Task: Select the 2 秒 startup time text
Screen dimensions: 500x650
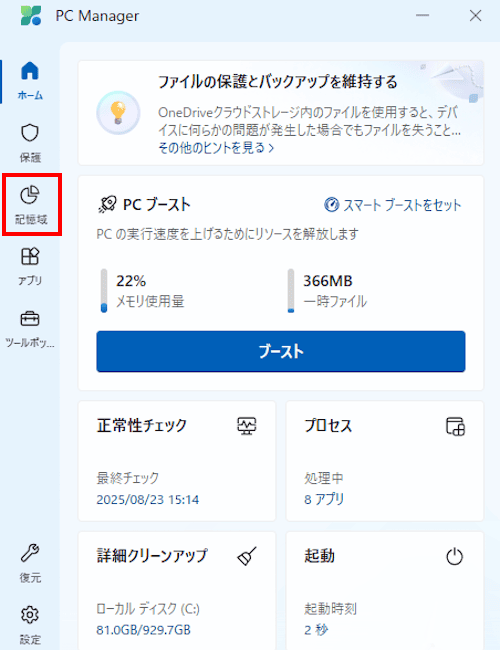Action: pos(316,630)
